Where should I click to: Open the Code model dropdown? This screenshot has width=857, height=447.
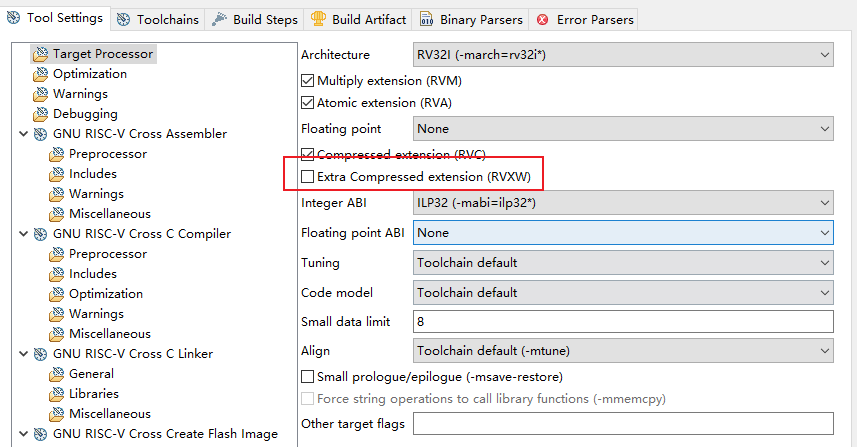point(624,293)
